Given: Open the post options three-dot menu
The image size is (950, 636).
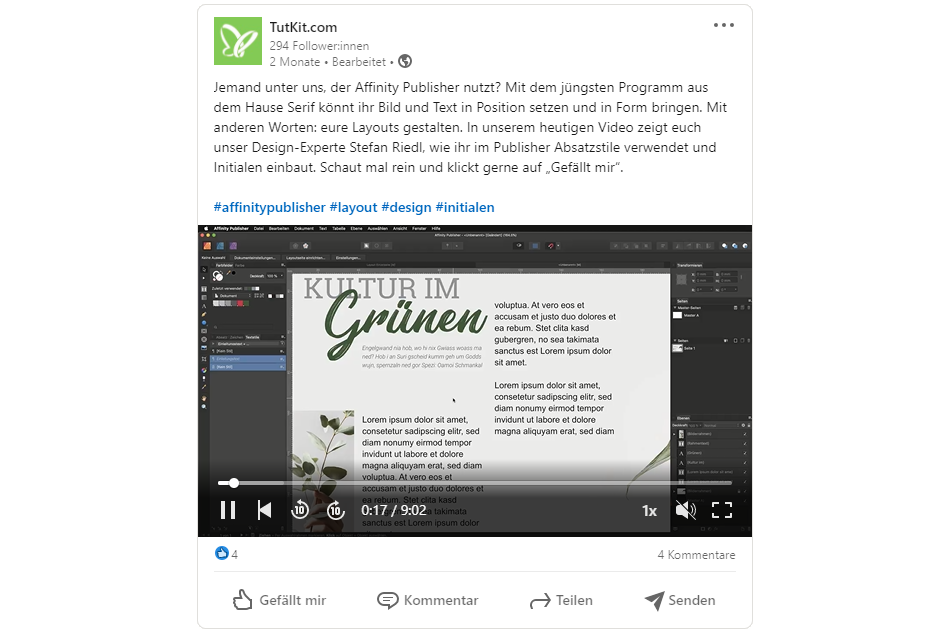Looking at the screenshot, I should click(723, 25).
